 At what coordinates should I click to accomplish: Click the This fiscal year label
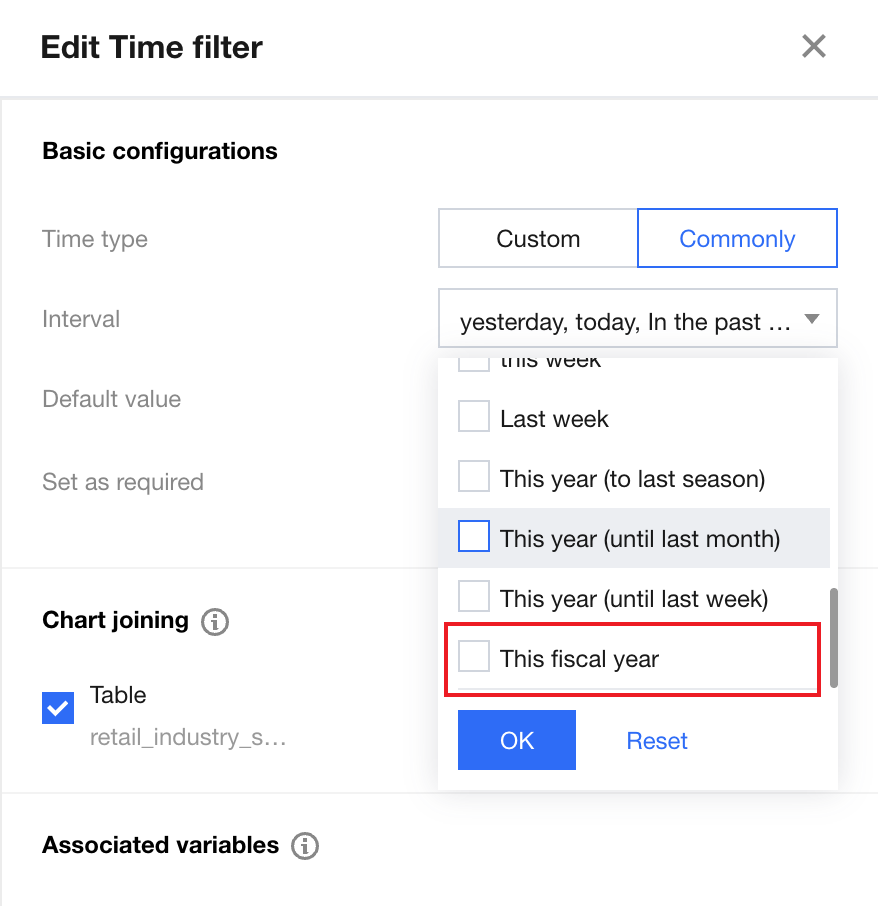[x=579, y=659]
